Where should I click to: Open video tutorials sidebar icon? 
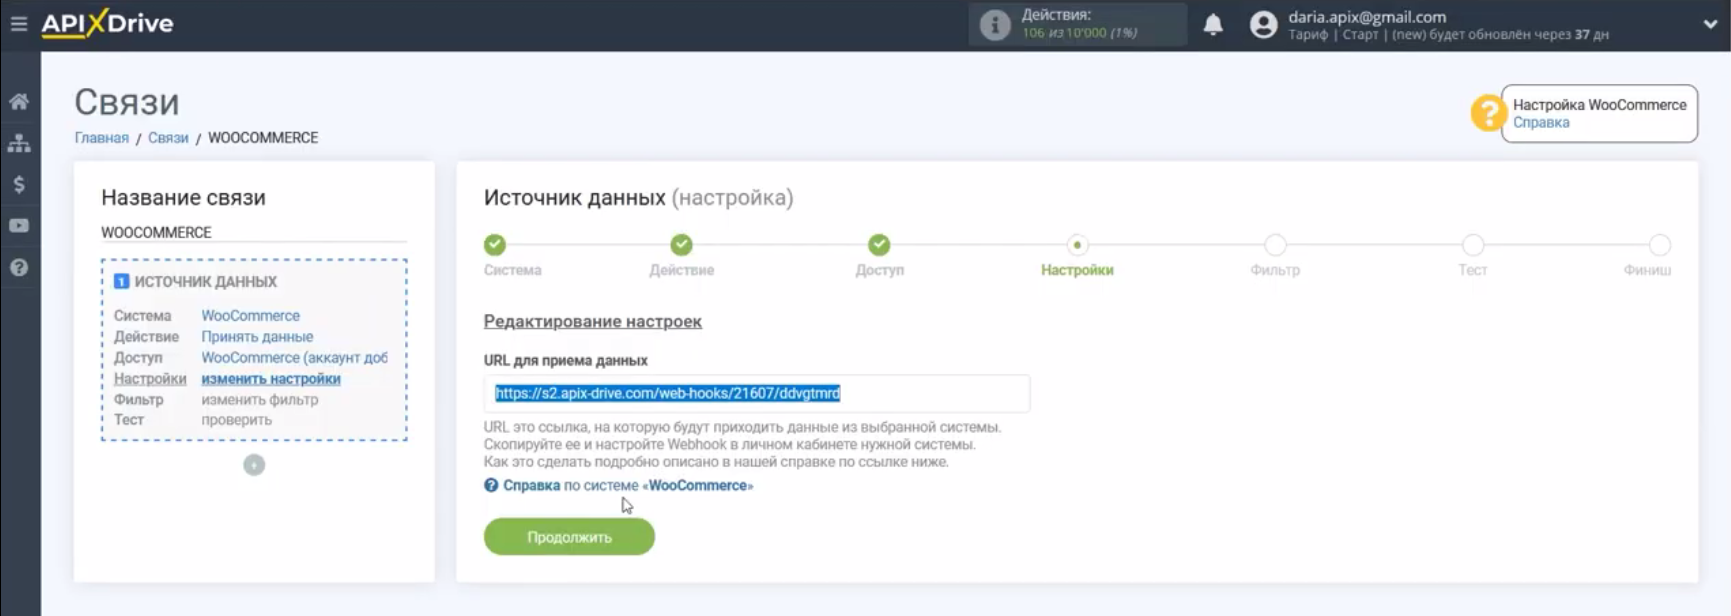point(19,226)
